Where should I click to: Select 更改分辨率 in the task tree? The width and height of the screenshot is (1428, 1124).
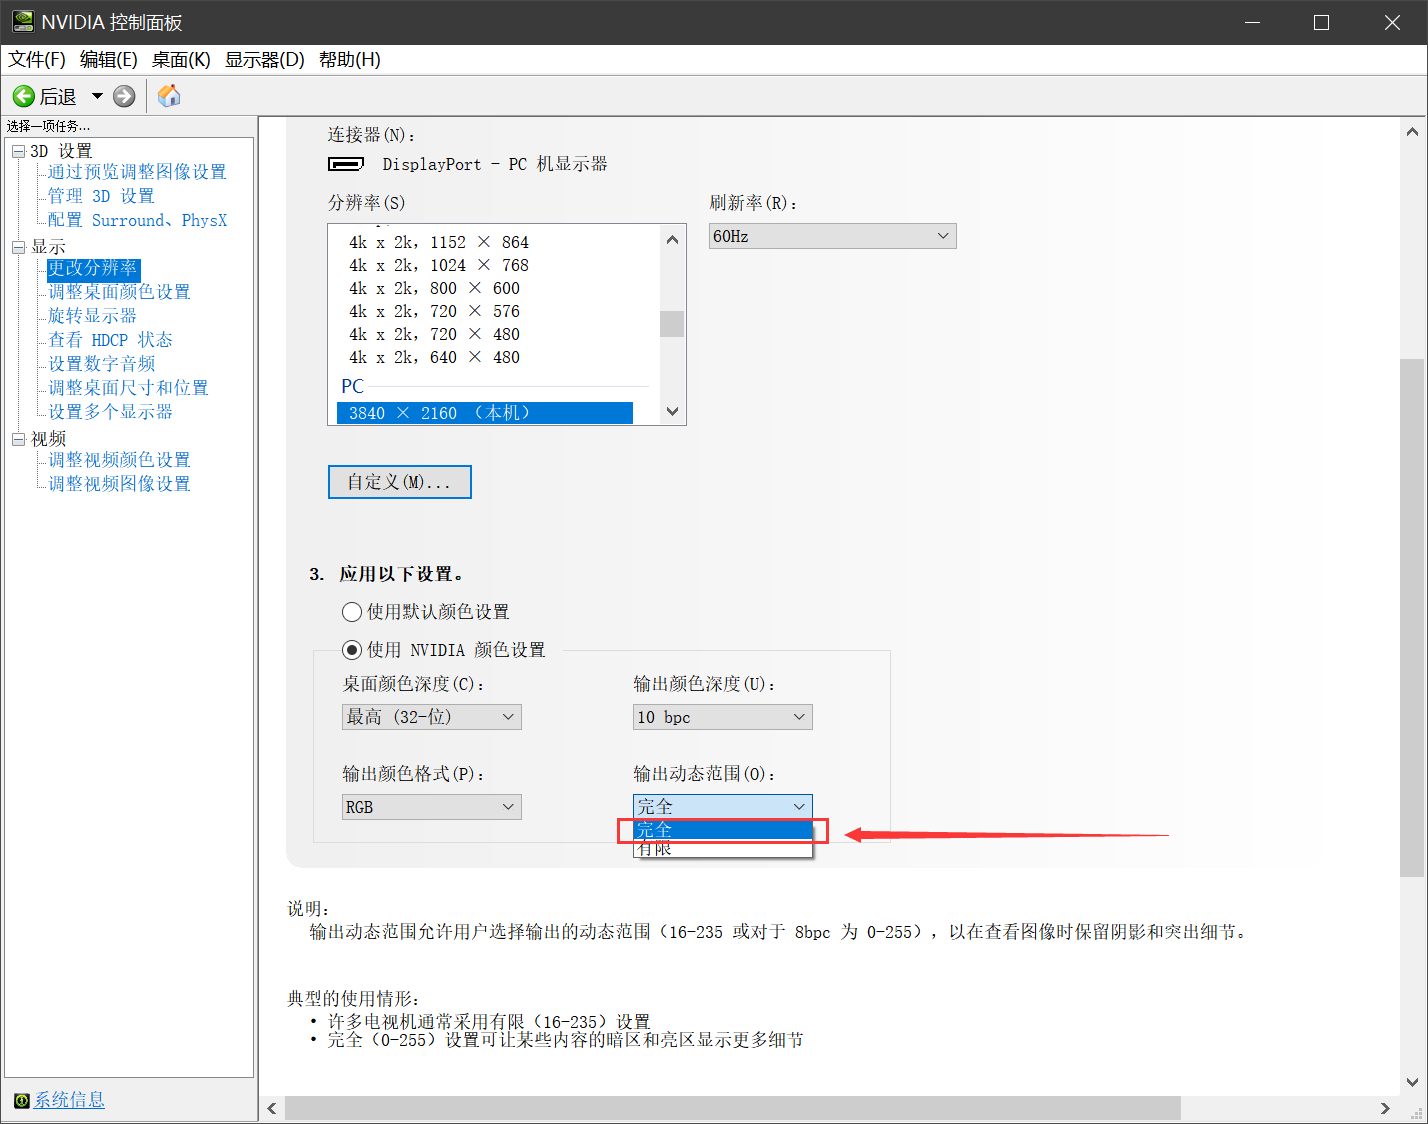pyautogui.click(x=93, y=269)
